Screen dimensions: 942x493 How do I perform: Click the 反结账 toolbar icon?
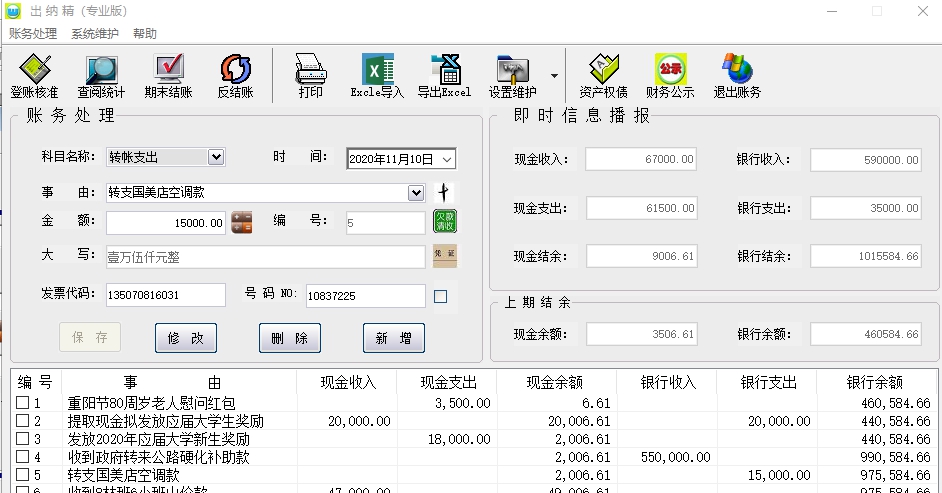click(236, 76)
